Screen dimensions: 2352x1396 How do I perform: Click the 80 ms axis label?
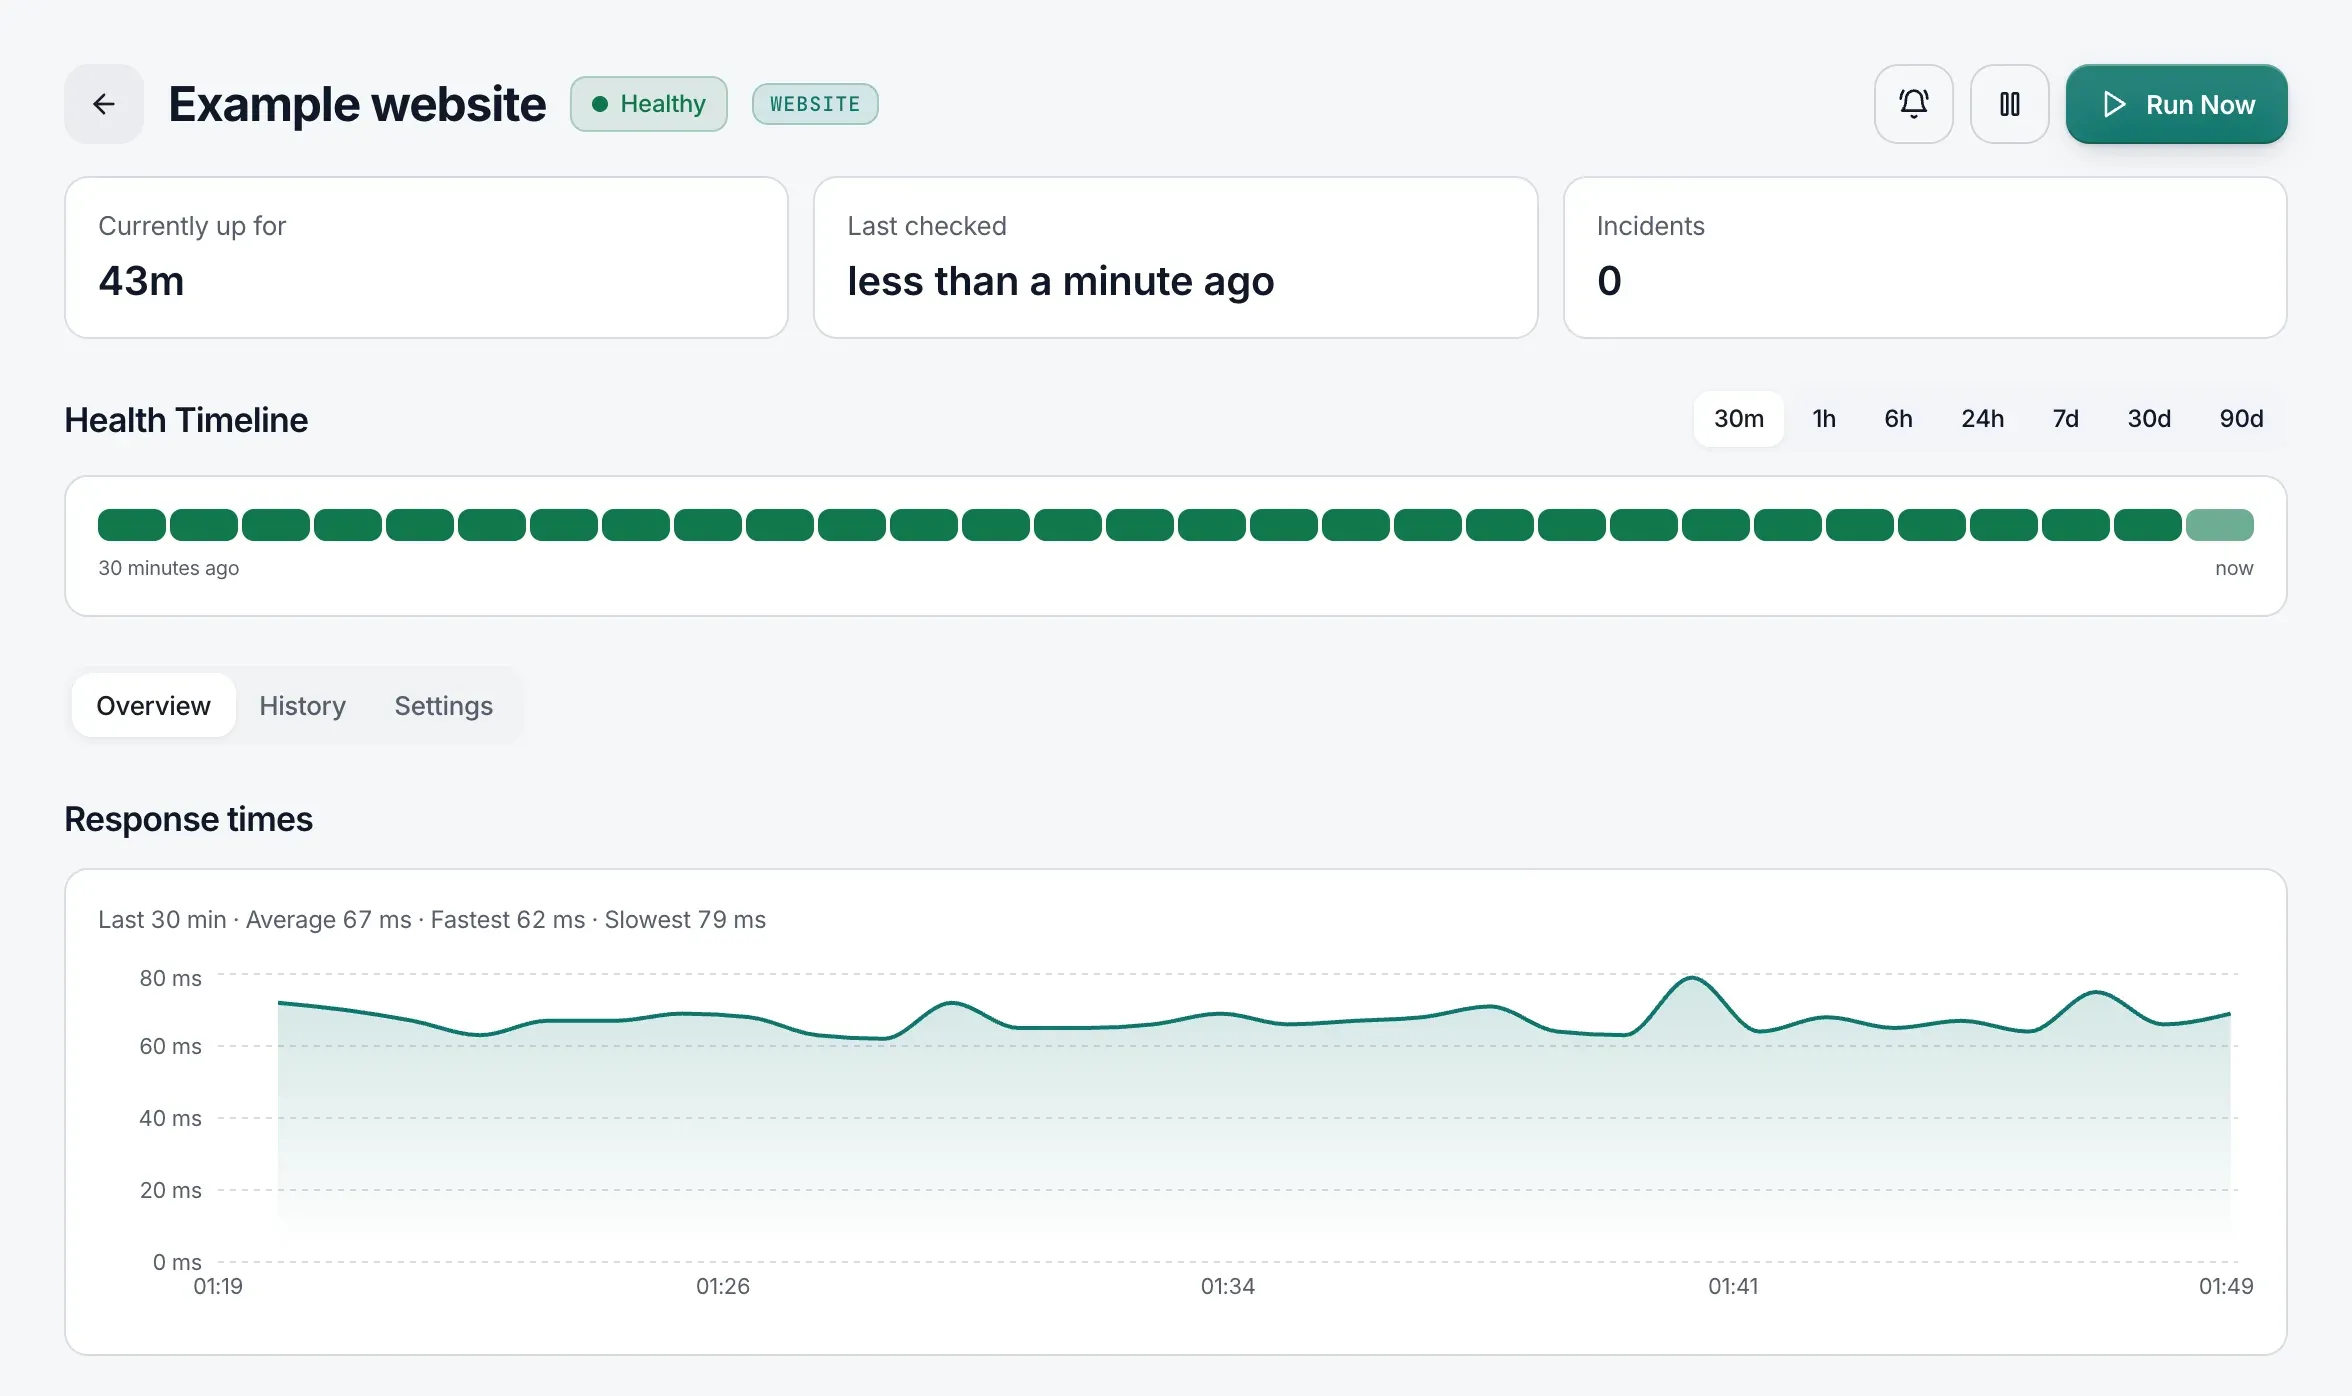[170, 978]
